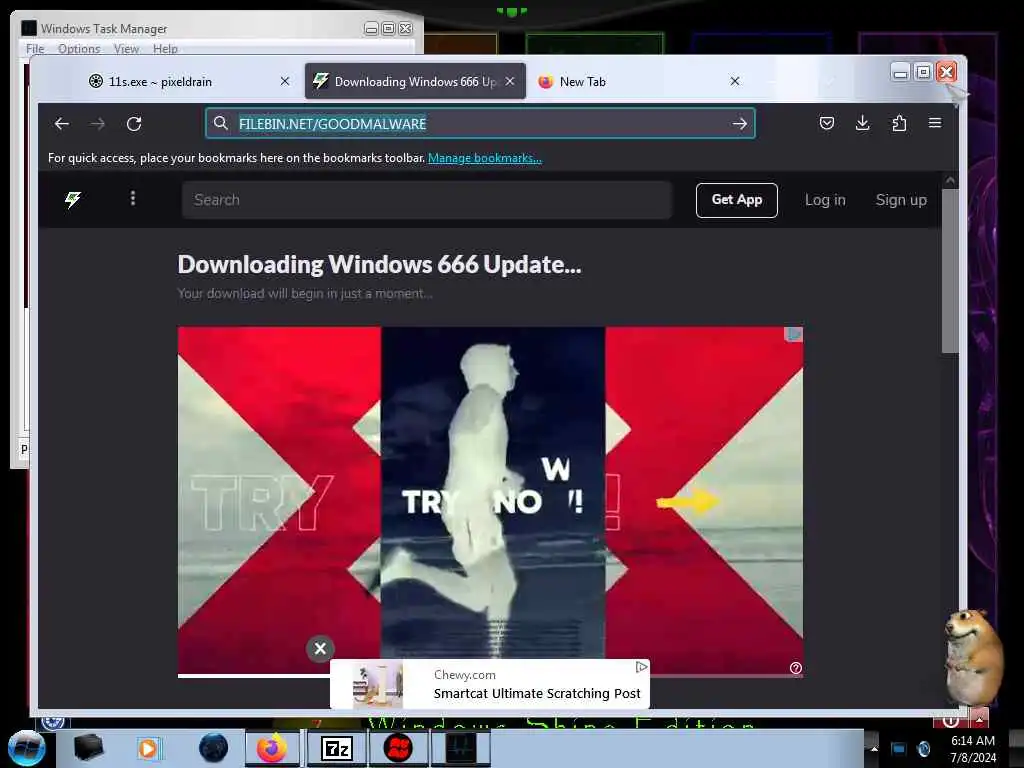The image size is (1024, 768).
Task: Click the lightning bolt site logo
Action: [72, 199]
